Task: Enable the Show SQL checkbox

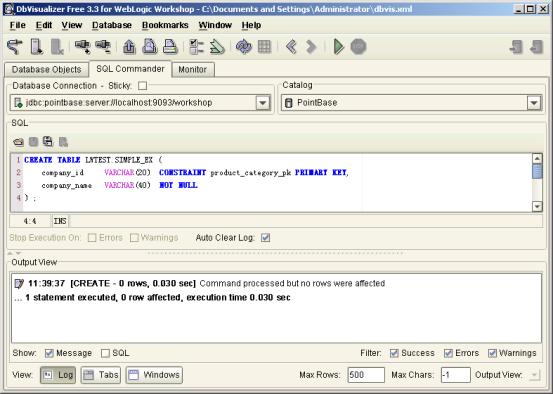Action: [105, 353]
